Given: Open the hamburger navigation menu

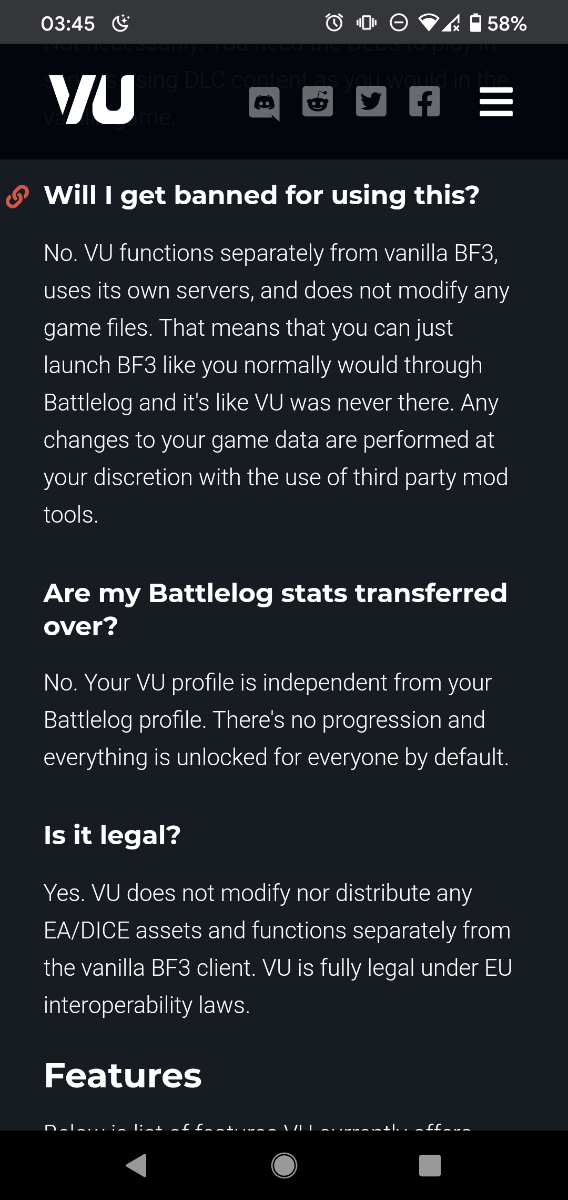Looking at the screenshot, I should coord(496,102).
